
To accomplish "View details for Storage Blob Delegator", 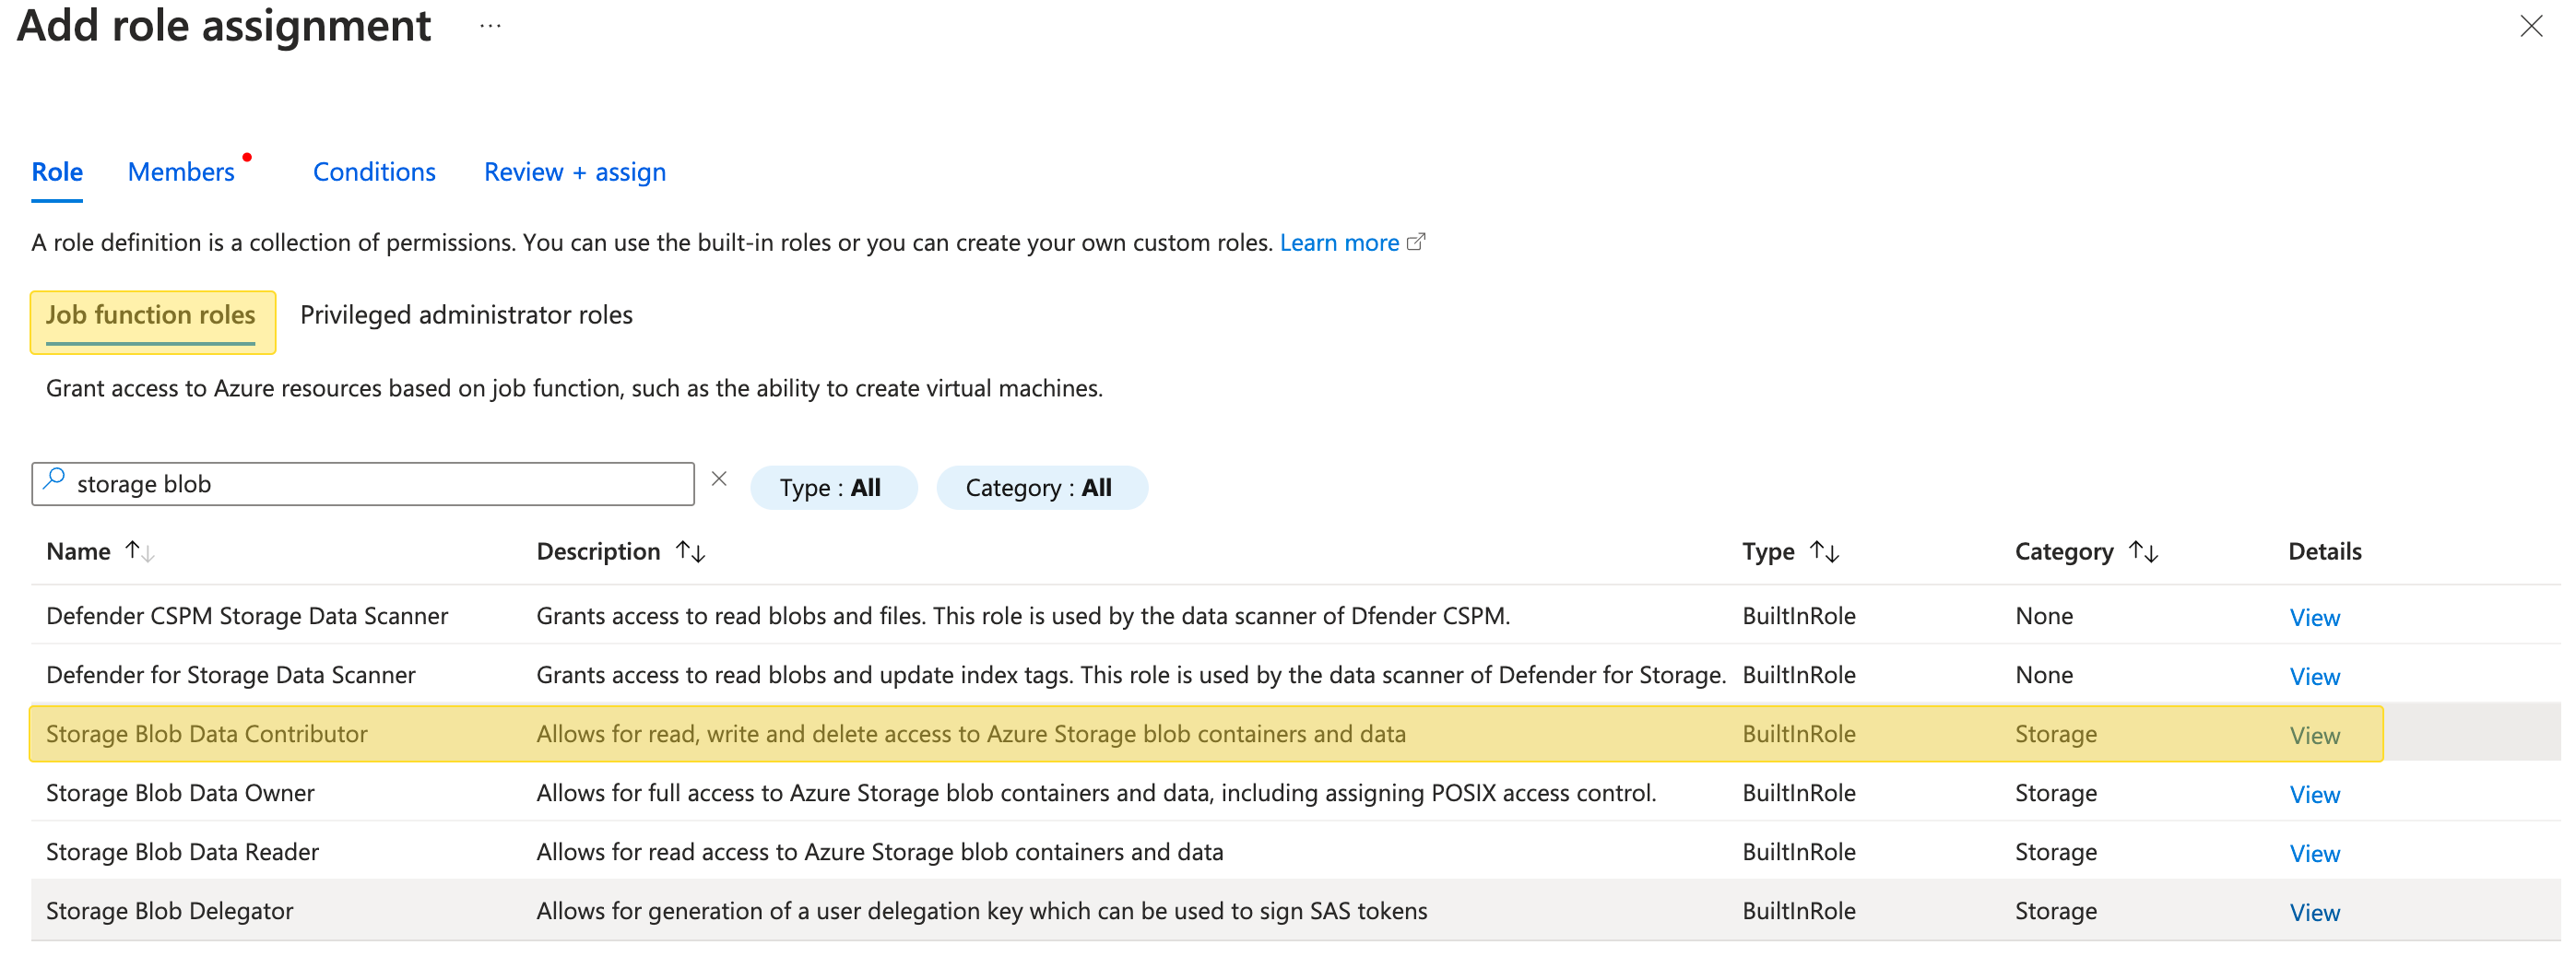I will tap(2314, 912).
